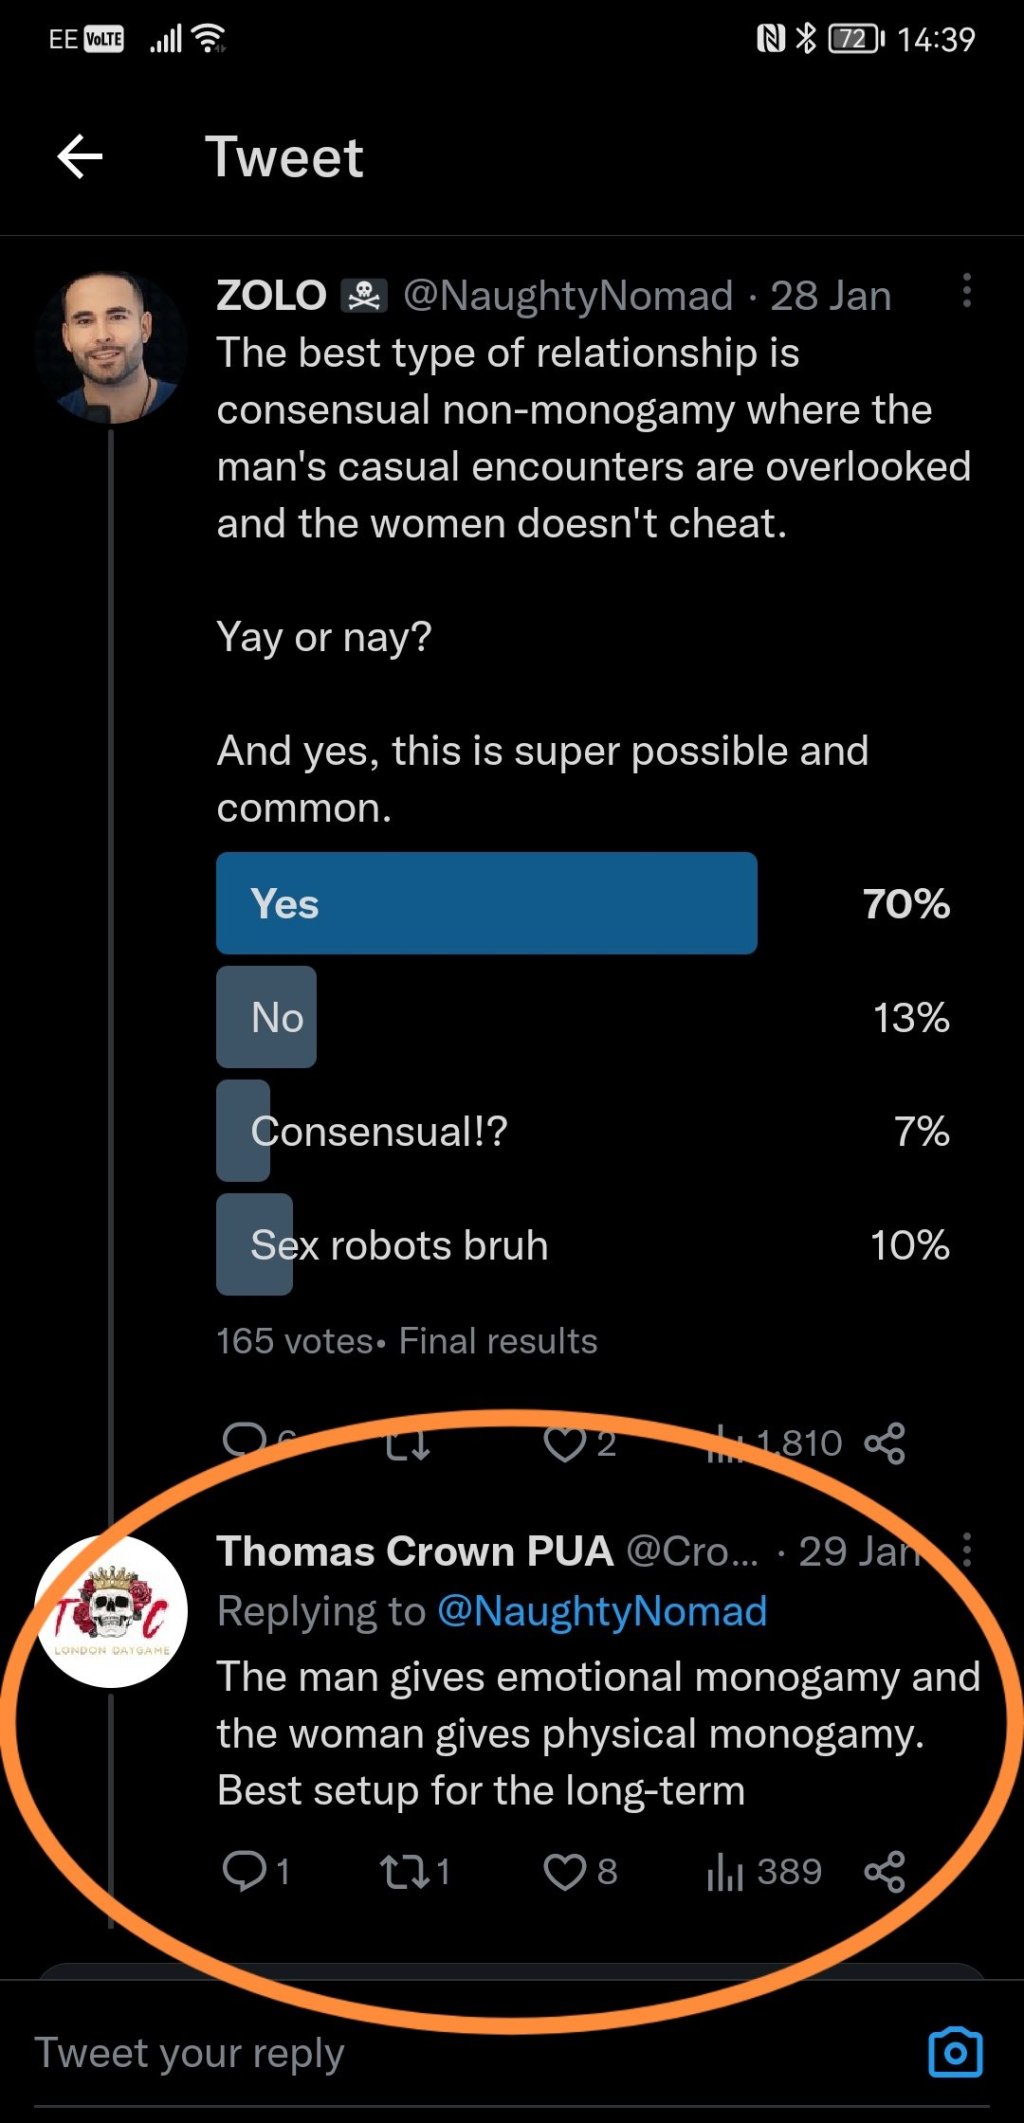This screenshot has height=2123, width=1024.
Task: Retweet Thomas Crown PUA's reply
Action: (x=404, y=1871)
